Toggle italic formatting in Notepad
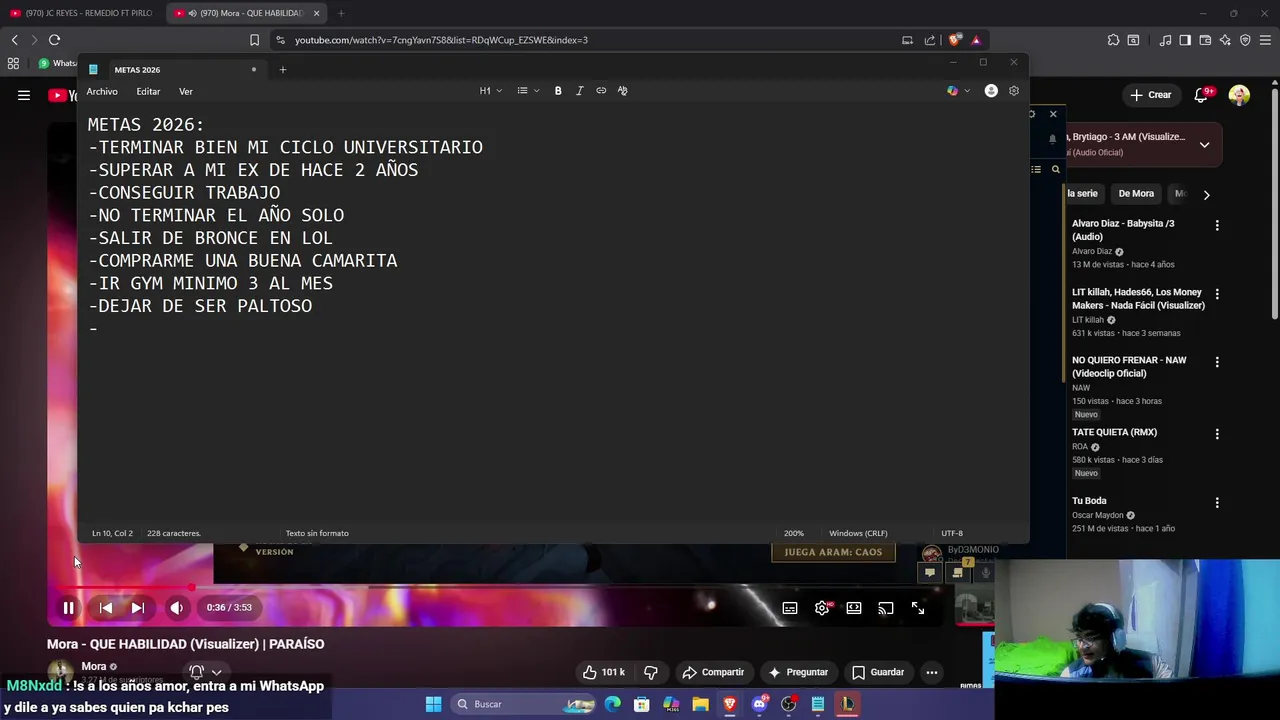 tap(579, 91)
